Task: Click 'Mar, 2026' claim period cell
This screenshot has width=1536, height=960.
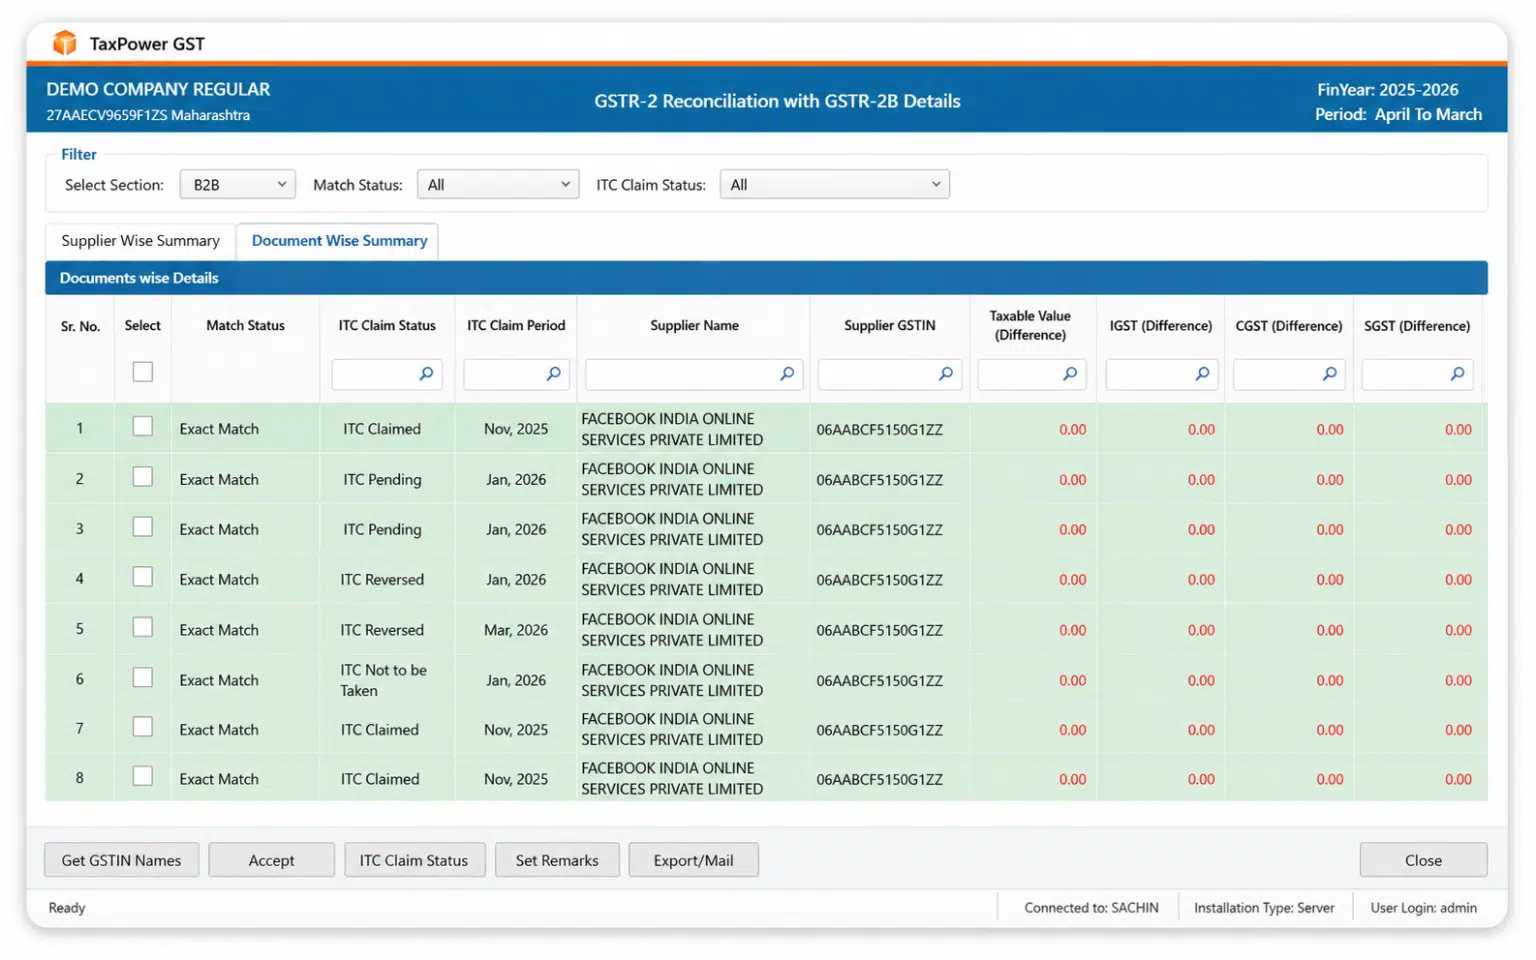Action: (516, 630)
